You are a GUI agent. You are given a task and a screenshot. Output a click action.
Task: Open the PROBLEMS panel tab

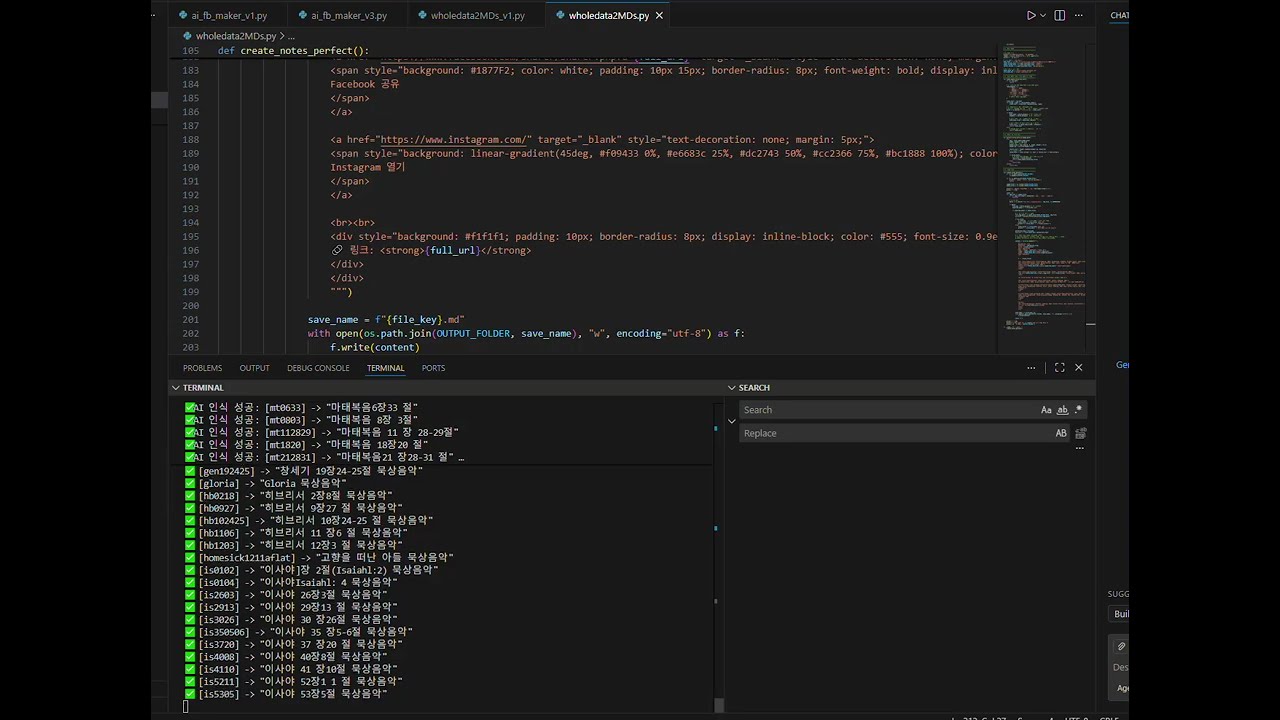[203, 368]
